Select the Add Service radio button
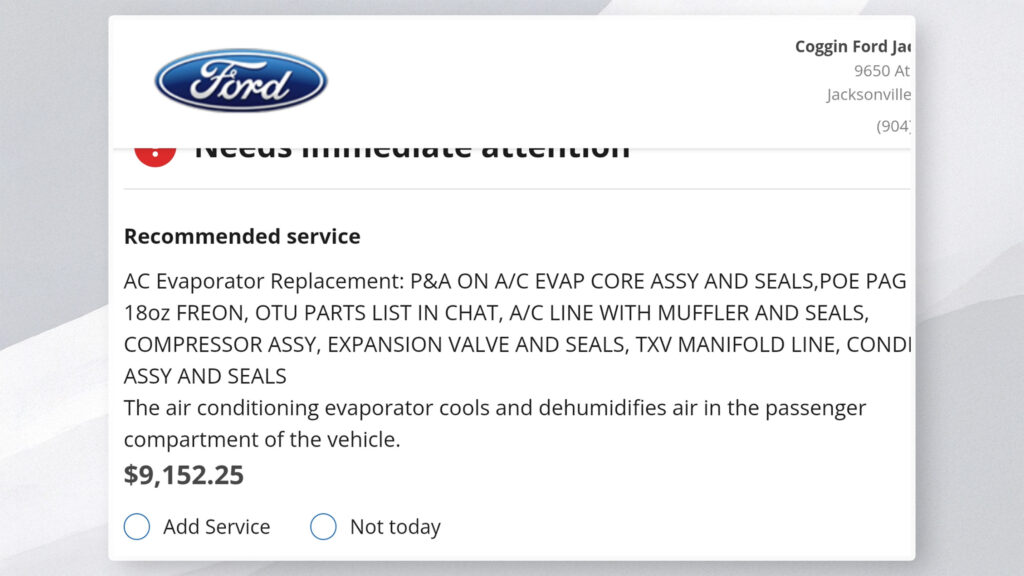The image size is (1024, 576). click(x=137, y=526)
